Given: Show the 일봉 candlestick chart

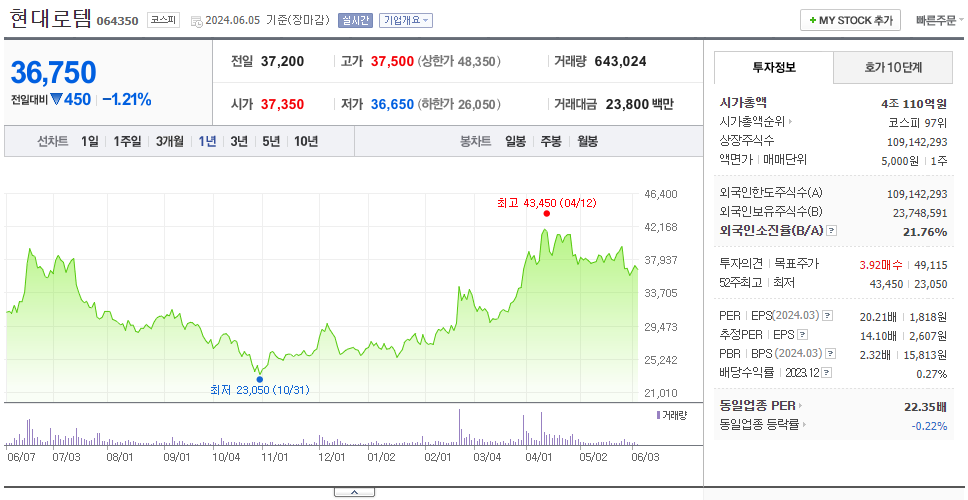Looking at the screenshot, I should click(x=515, y=141).
